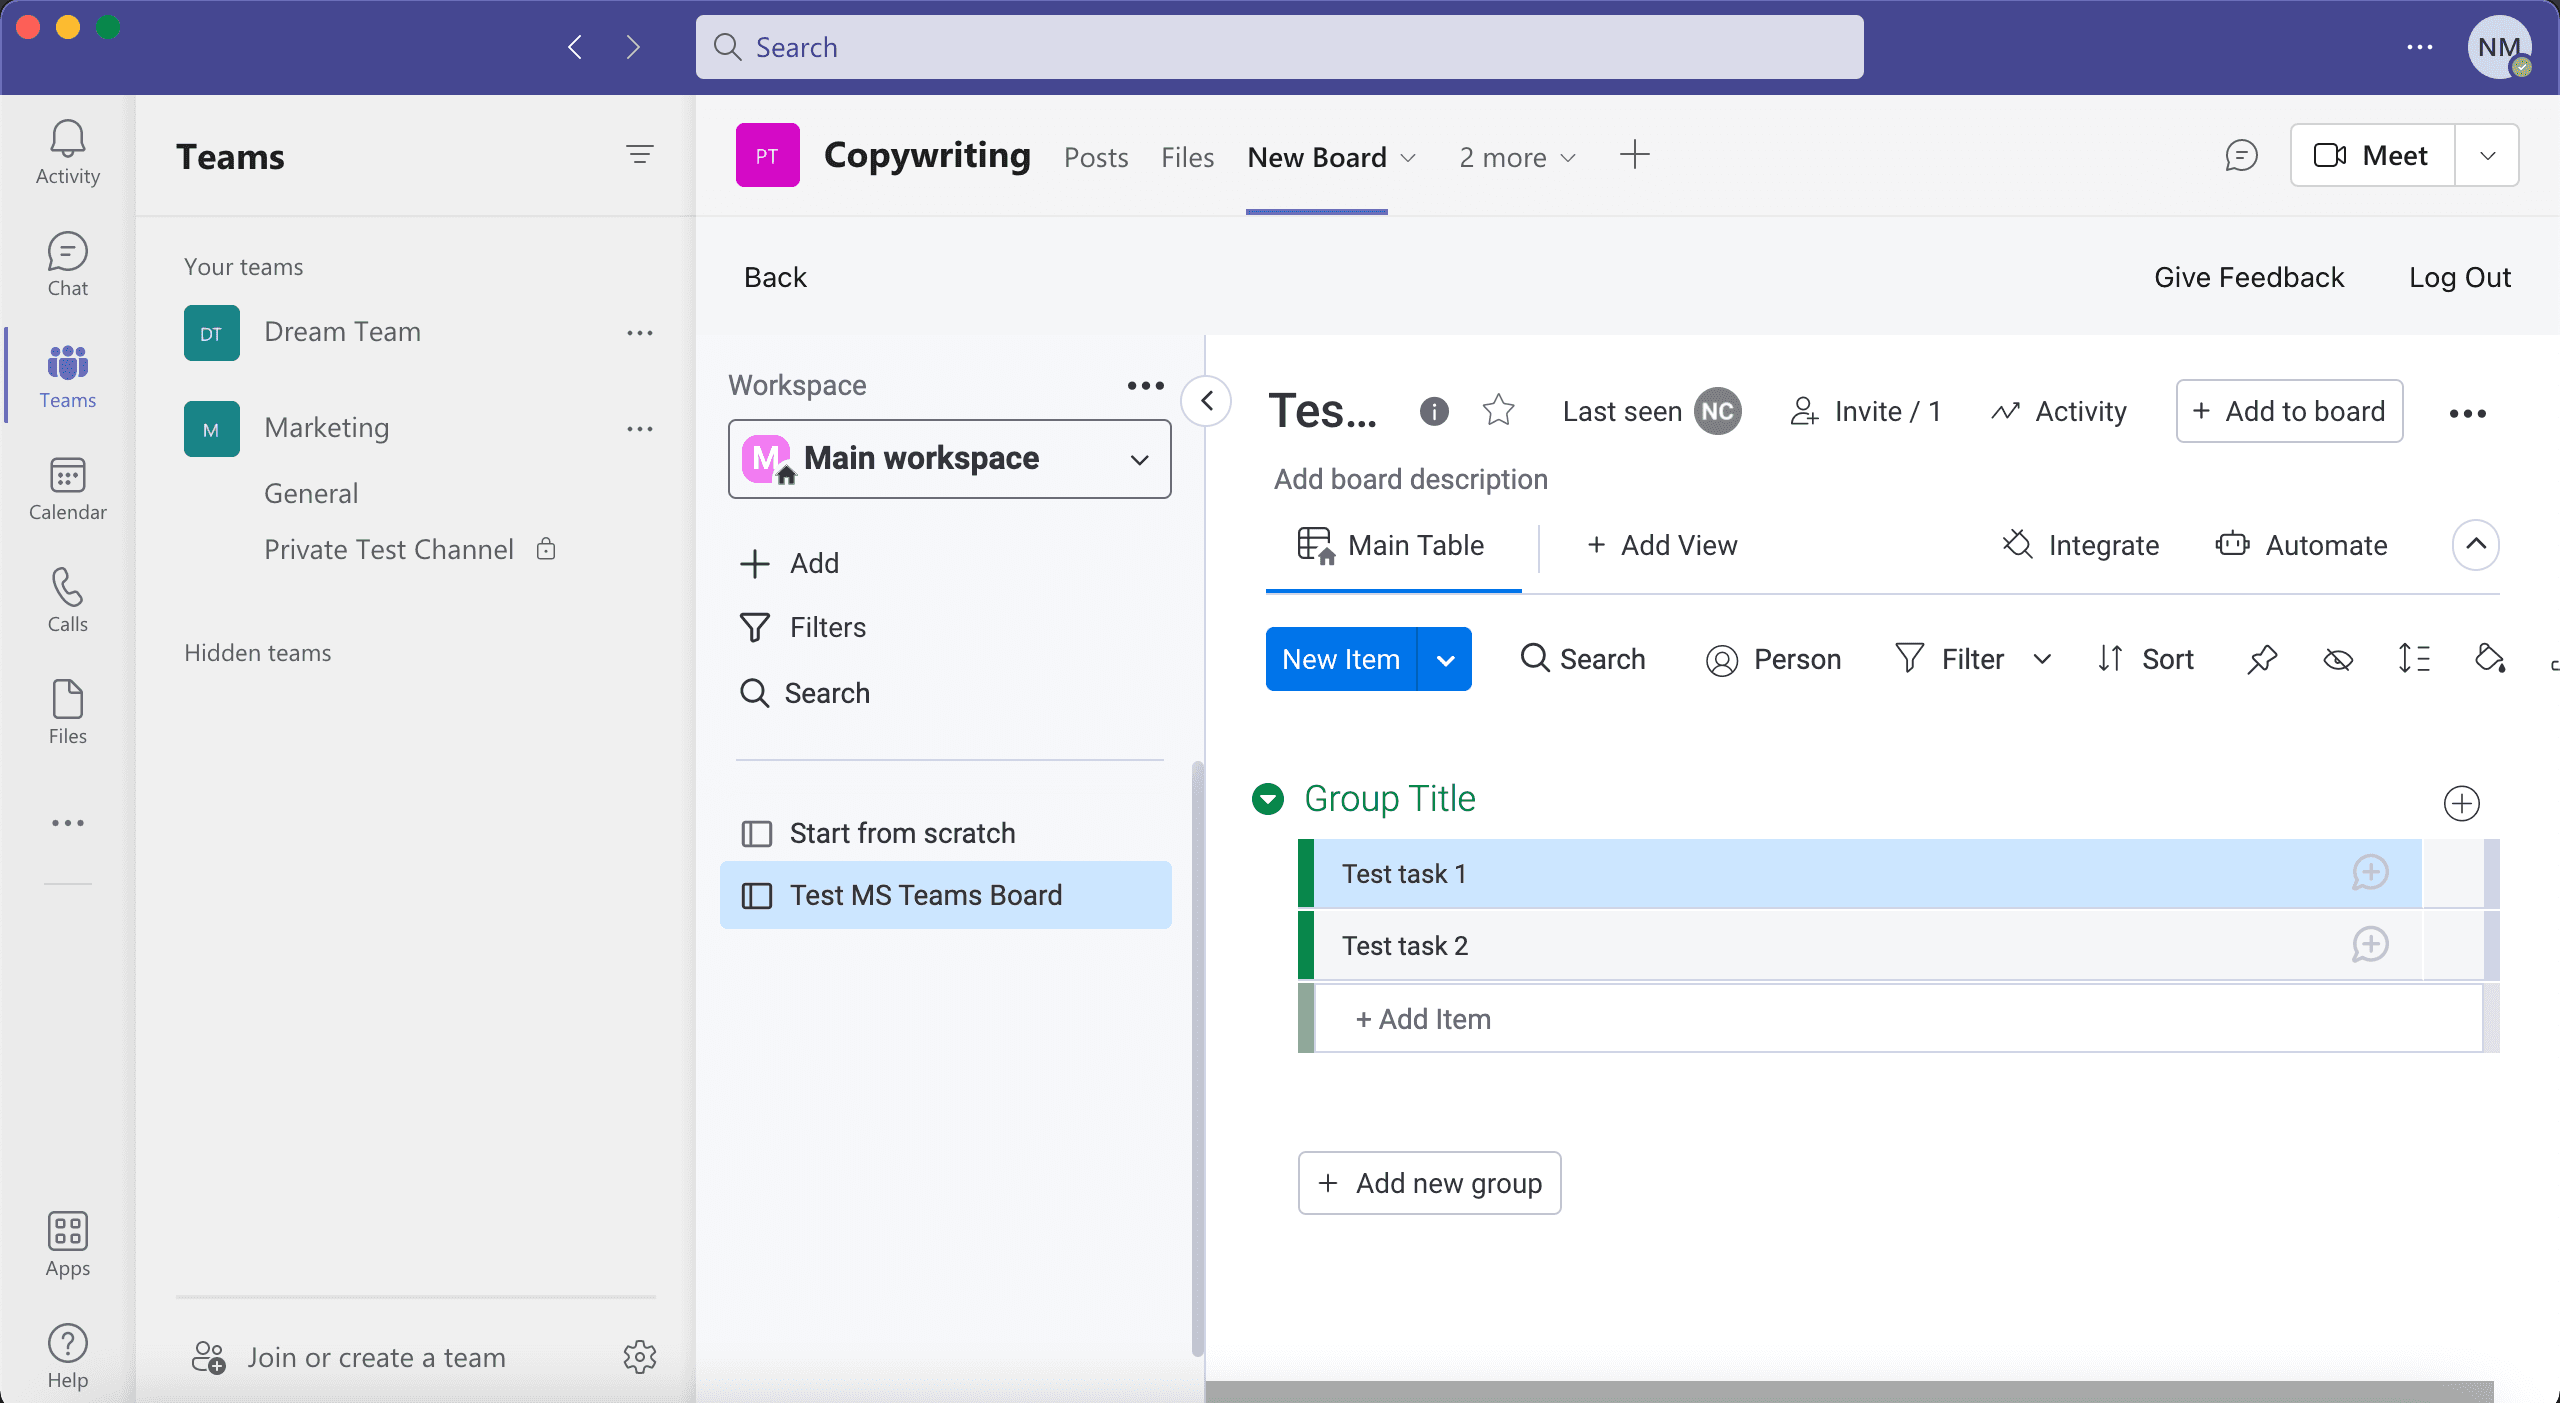Image resolution: width=2560 pixels, height=1403 pixels.
Task: Open the General channel
Action: 311,493
